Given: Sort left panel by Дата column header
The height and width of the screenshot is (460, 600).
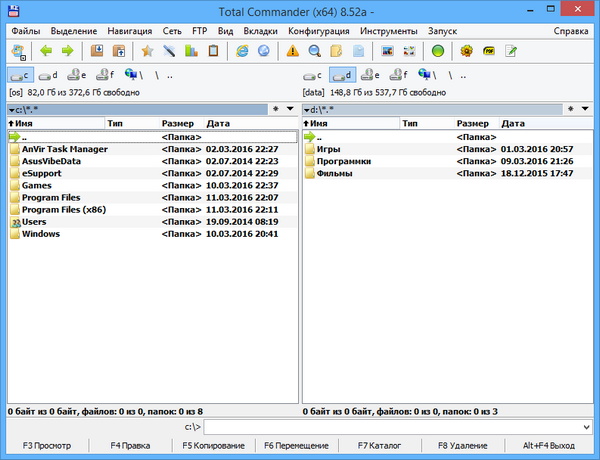Looking at the screenshot, I should click(x=218, y=123).
